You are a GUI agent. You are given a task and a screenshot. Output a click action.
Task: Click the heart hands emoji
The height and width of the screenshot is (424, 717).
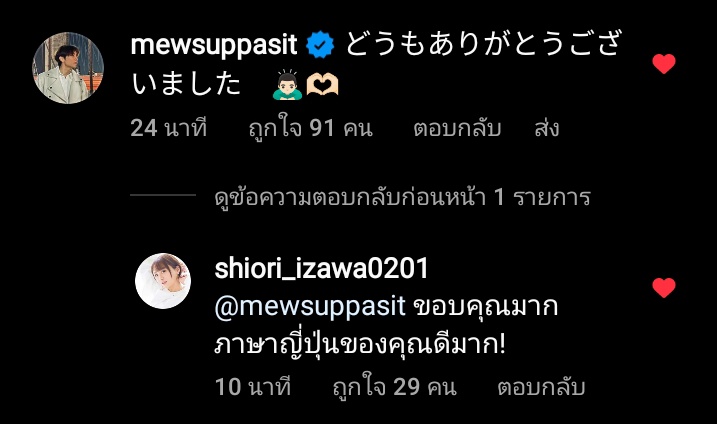coord(322,85)
